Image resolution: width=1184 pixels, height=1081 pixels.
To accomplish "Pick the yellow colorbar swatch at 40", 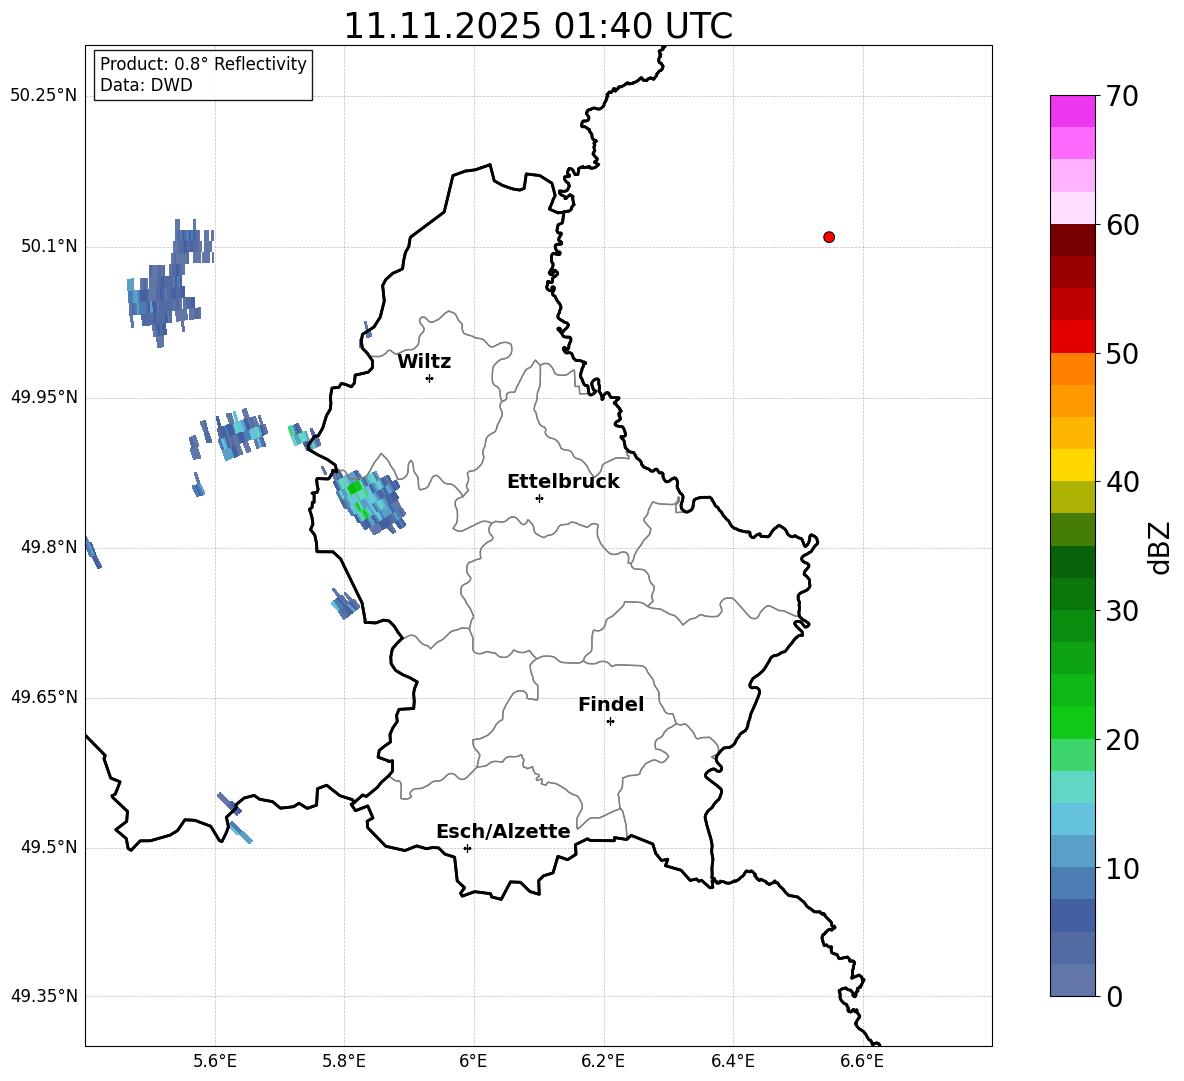I will point(1072,466).
